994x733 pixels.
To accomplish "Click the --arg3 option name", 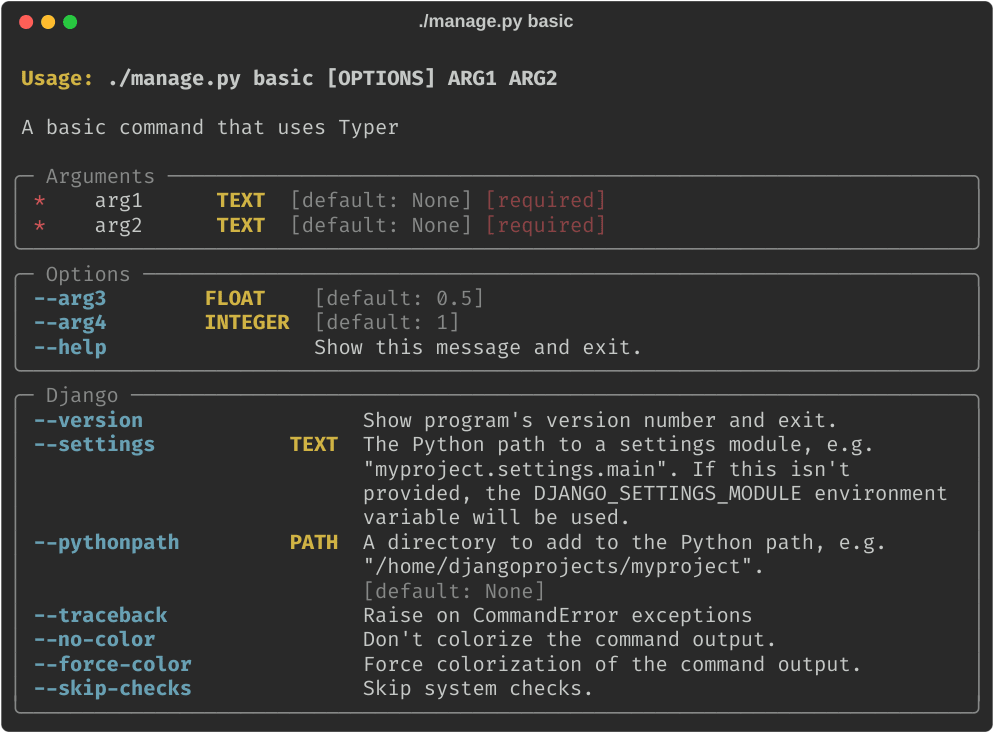I will coord(70,299).
